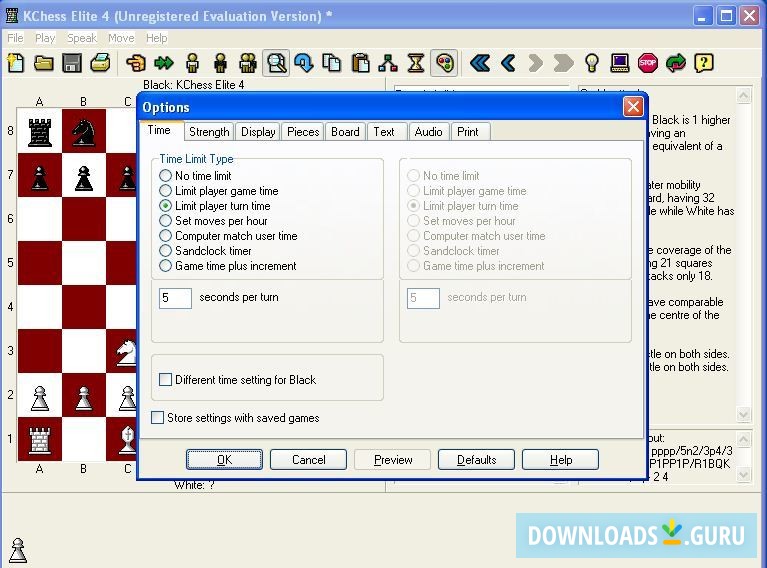Open the File menu
Screen dimensions: 767x568
[15, 38]
